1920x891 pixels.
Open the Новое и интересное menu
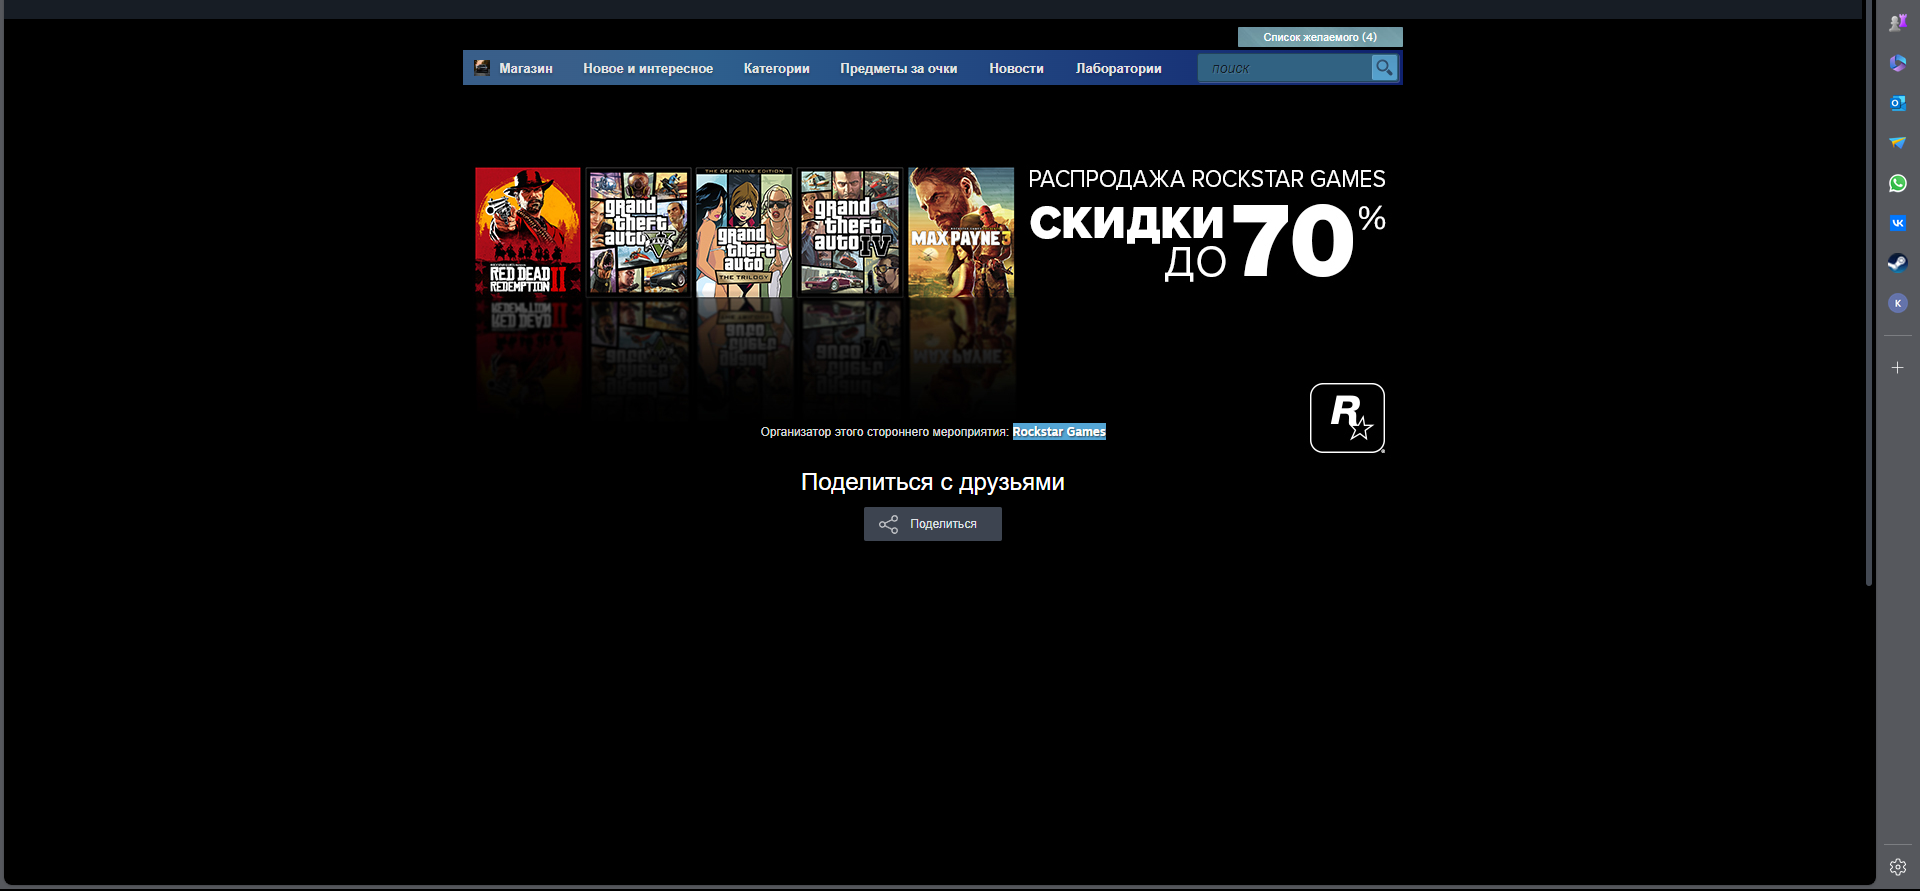point(648,68)
